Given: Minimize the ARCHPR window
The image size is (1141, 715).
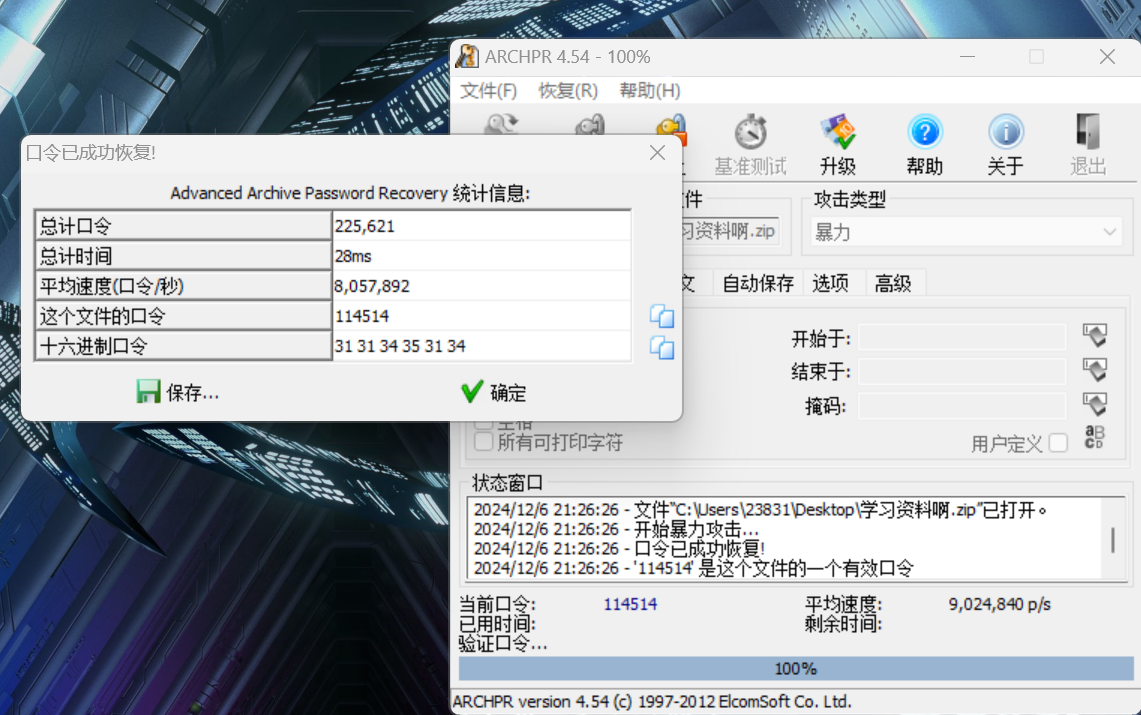Looking at the screenshot, I should pos(967,57).
